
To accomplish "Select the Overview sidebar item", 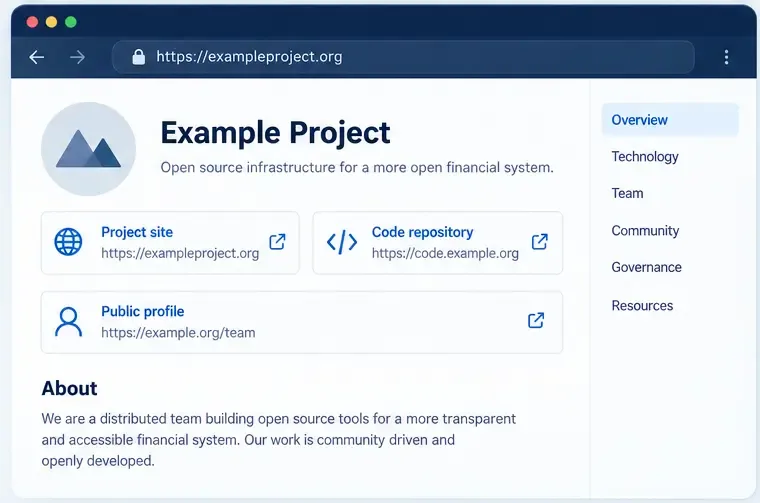I will [670, 120].
